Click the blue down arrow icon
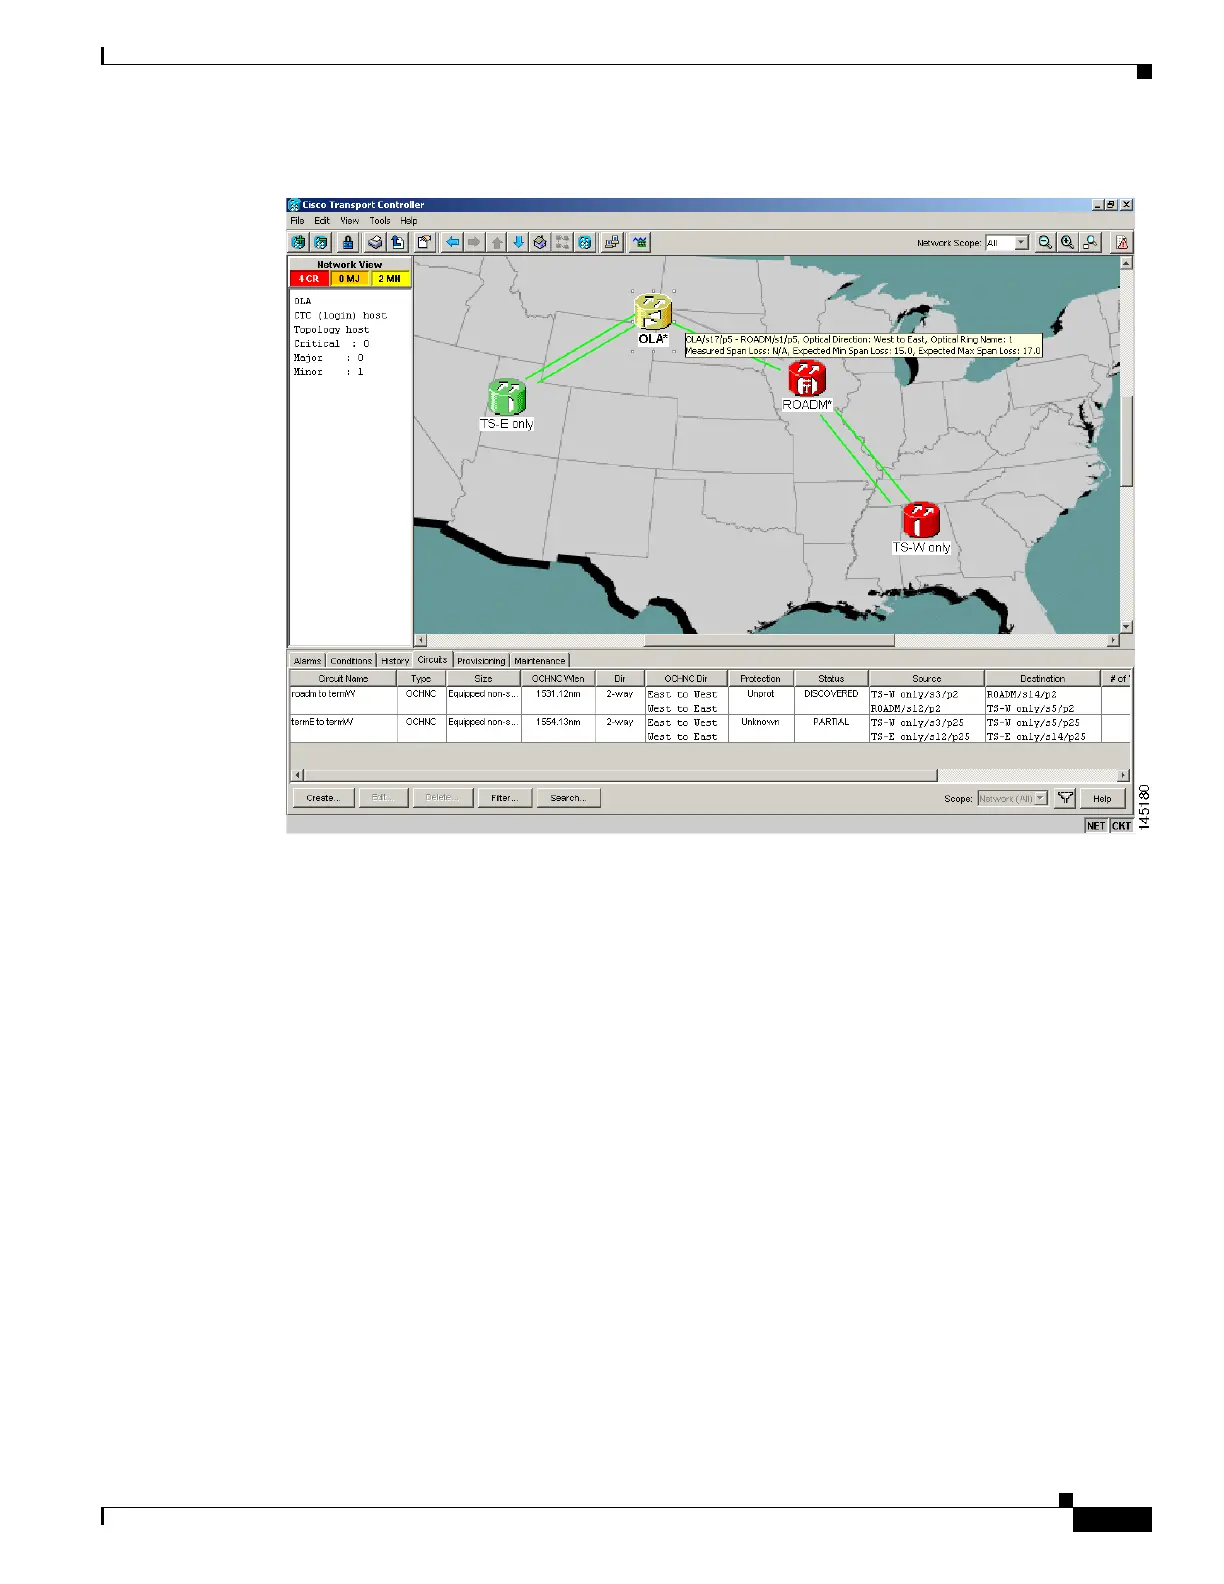1224x1584 pixels. click(x=518, y=242)
